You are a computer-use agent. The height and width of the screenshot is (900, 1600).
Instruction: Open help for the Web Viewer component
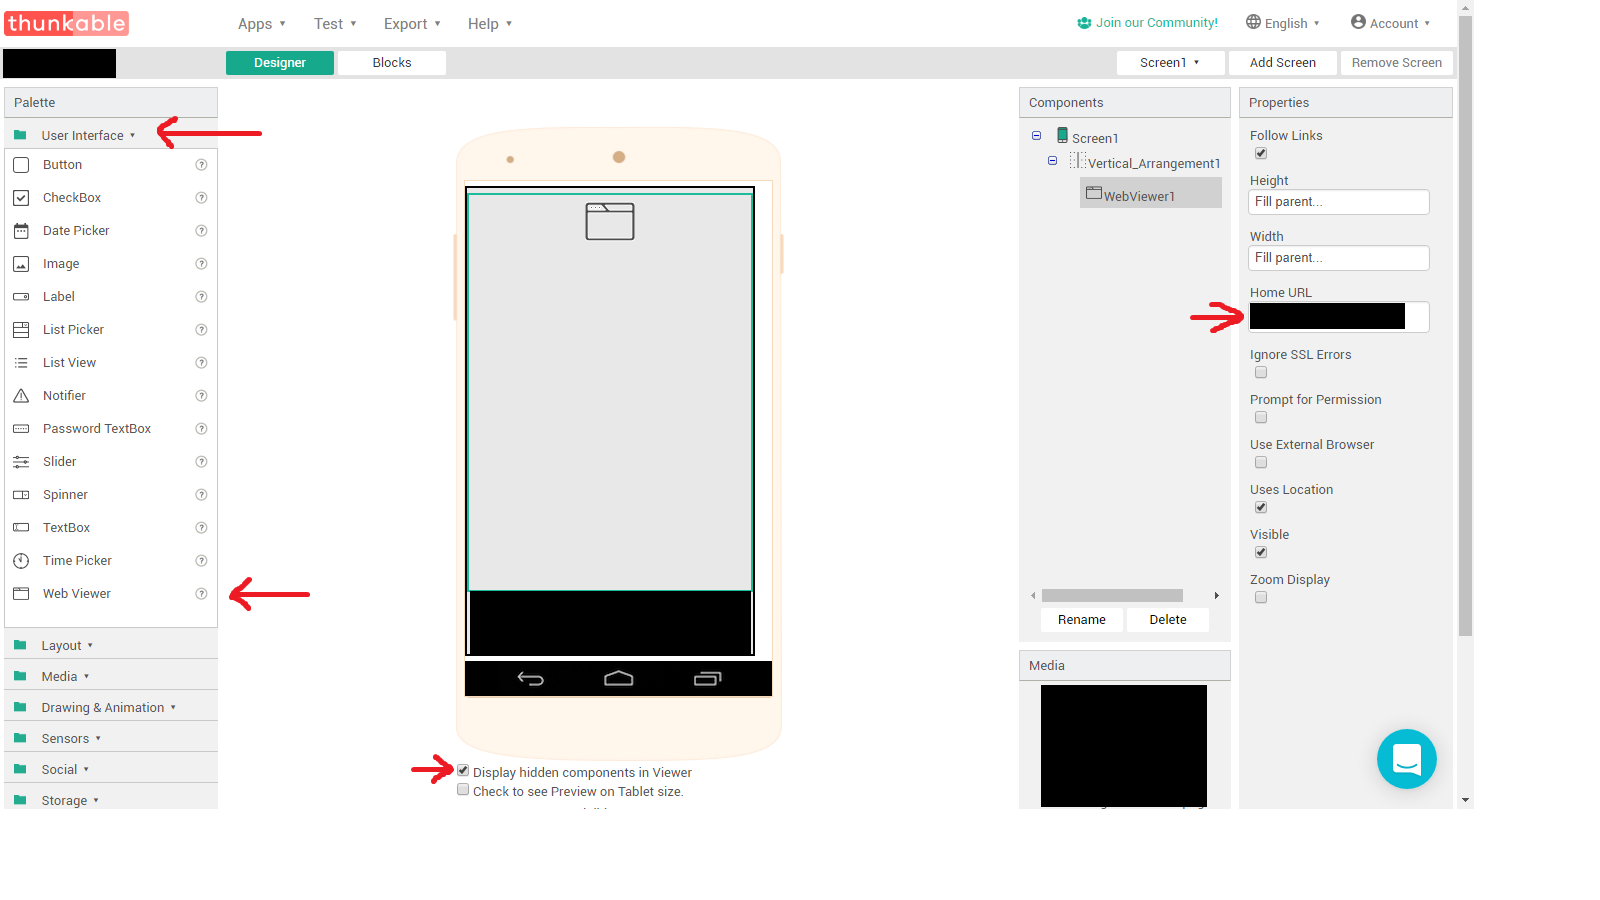tap(201, 594)
